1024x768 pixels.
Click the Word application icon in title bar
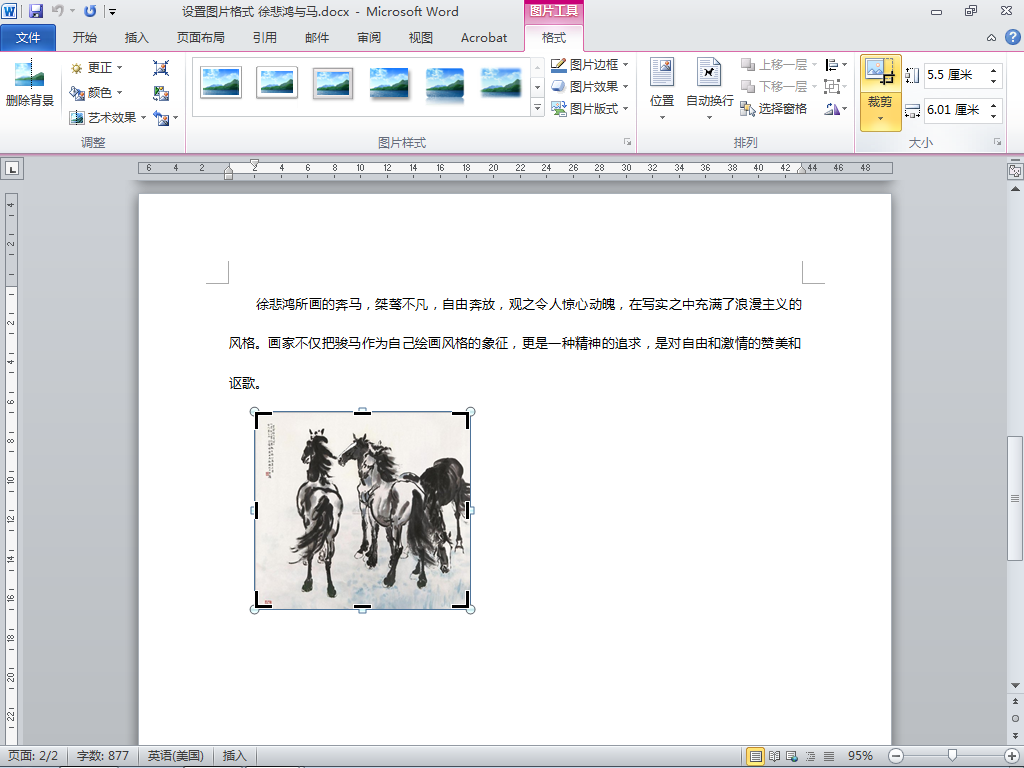click(9, 11)
